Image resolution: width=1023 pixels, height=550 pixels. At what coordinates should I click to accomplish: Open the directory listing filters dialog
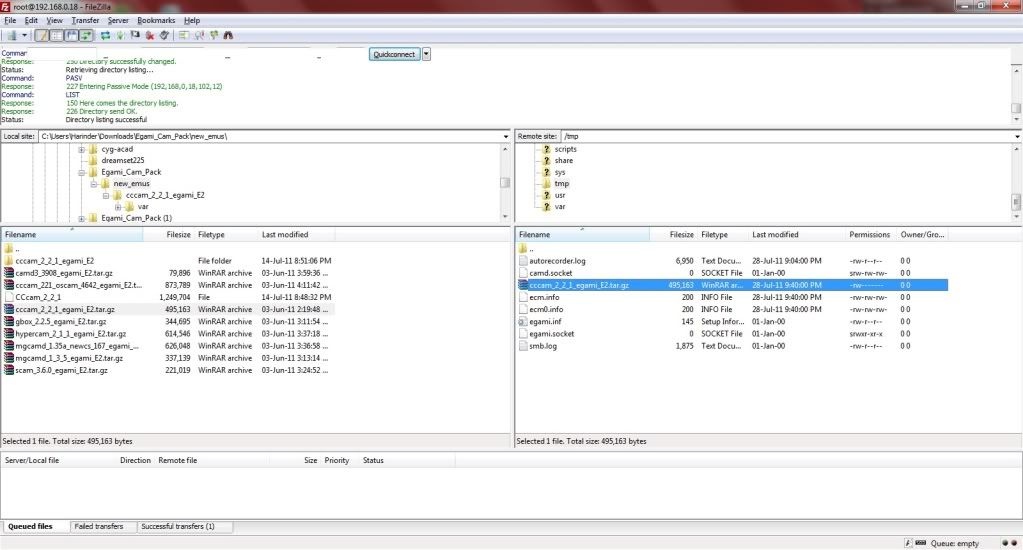(x=184, y=35)
